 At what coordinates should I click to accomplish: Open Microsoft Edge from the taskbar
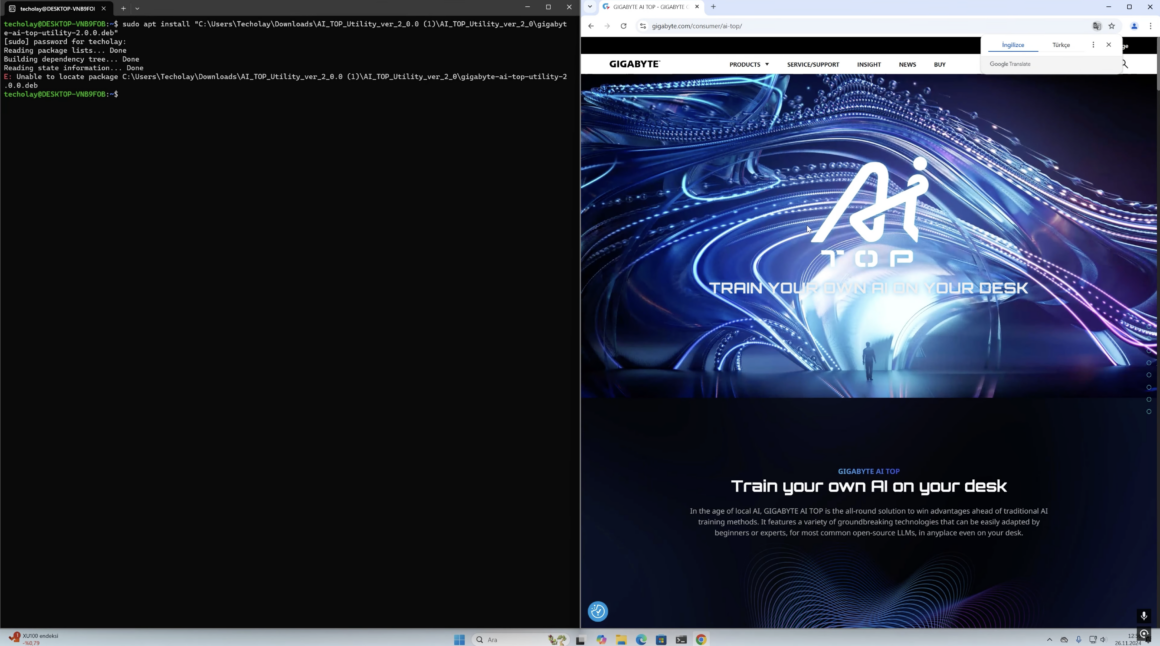641,639
